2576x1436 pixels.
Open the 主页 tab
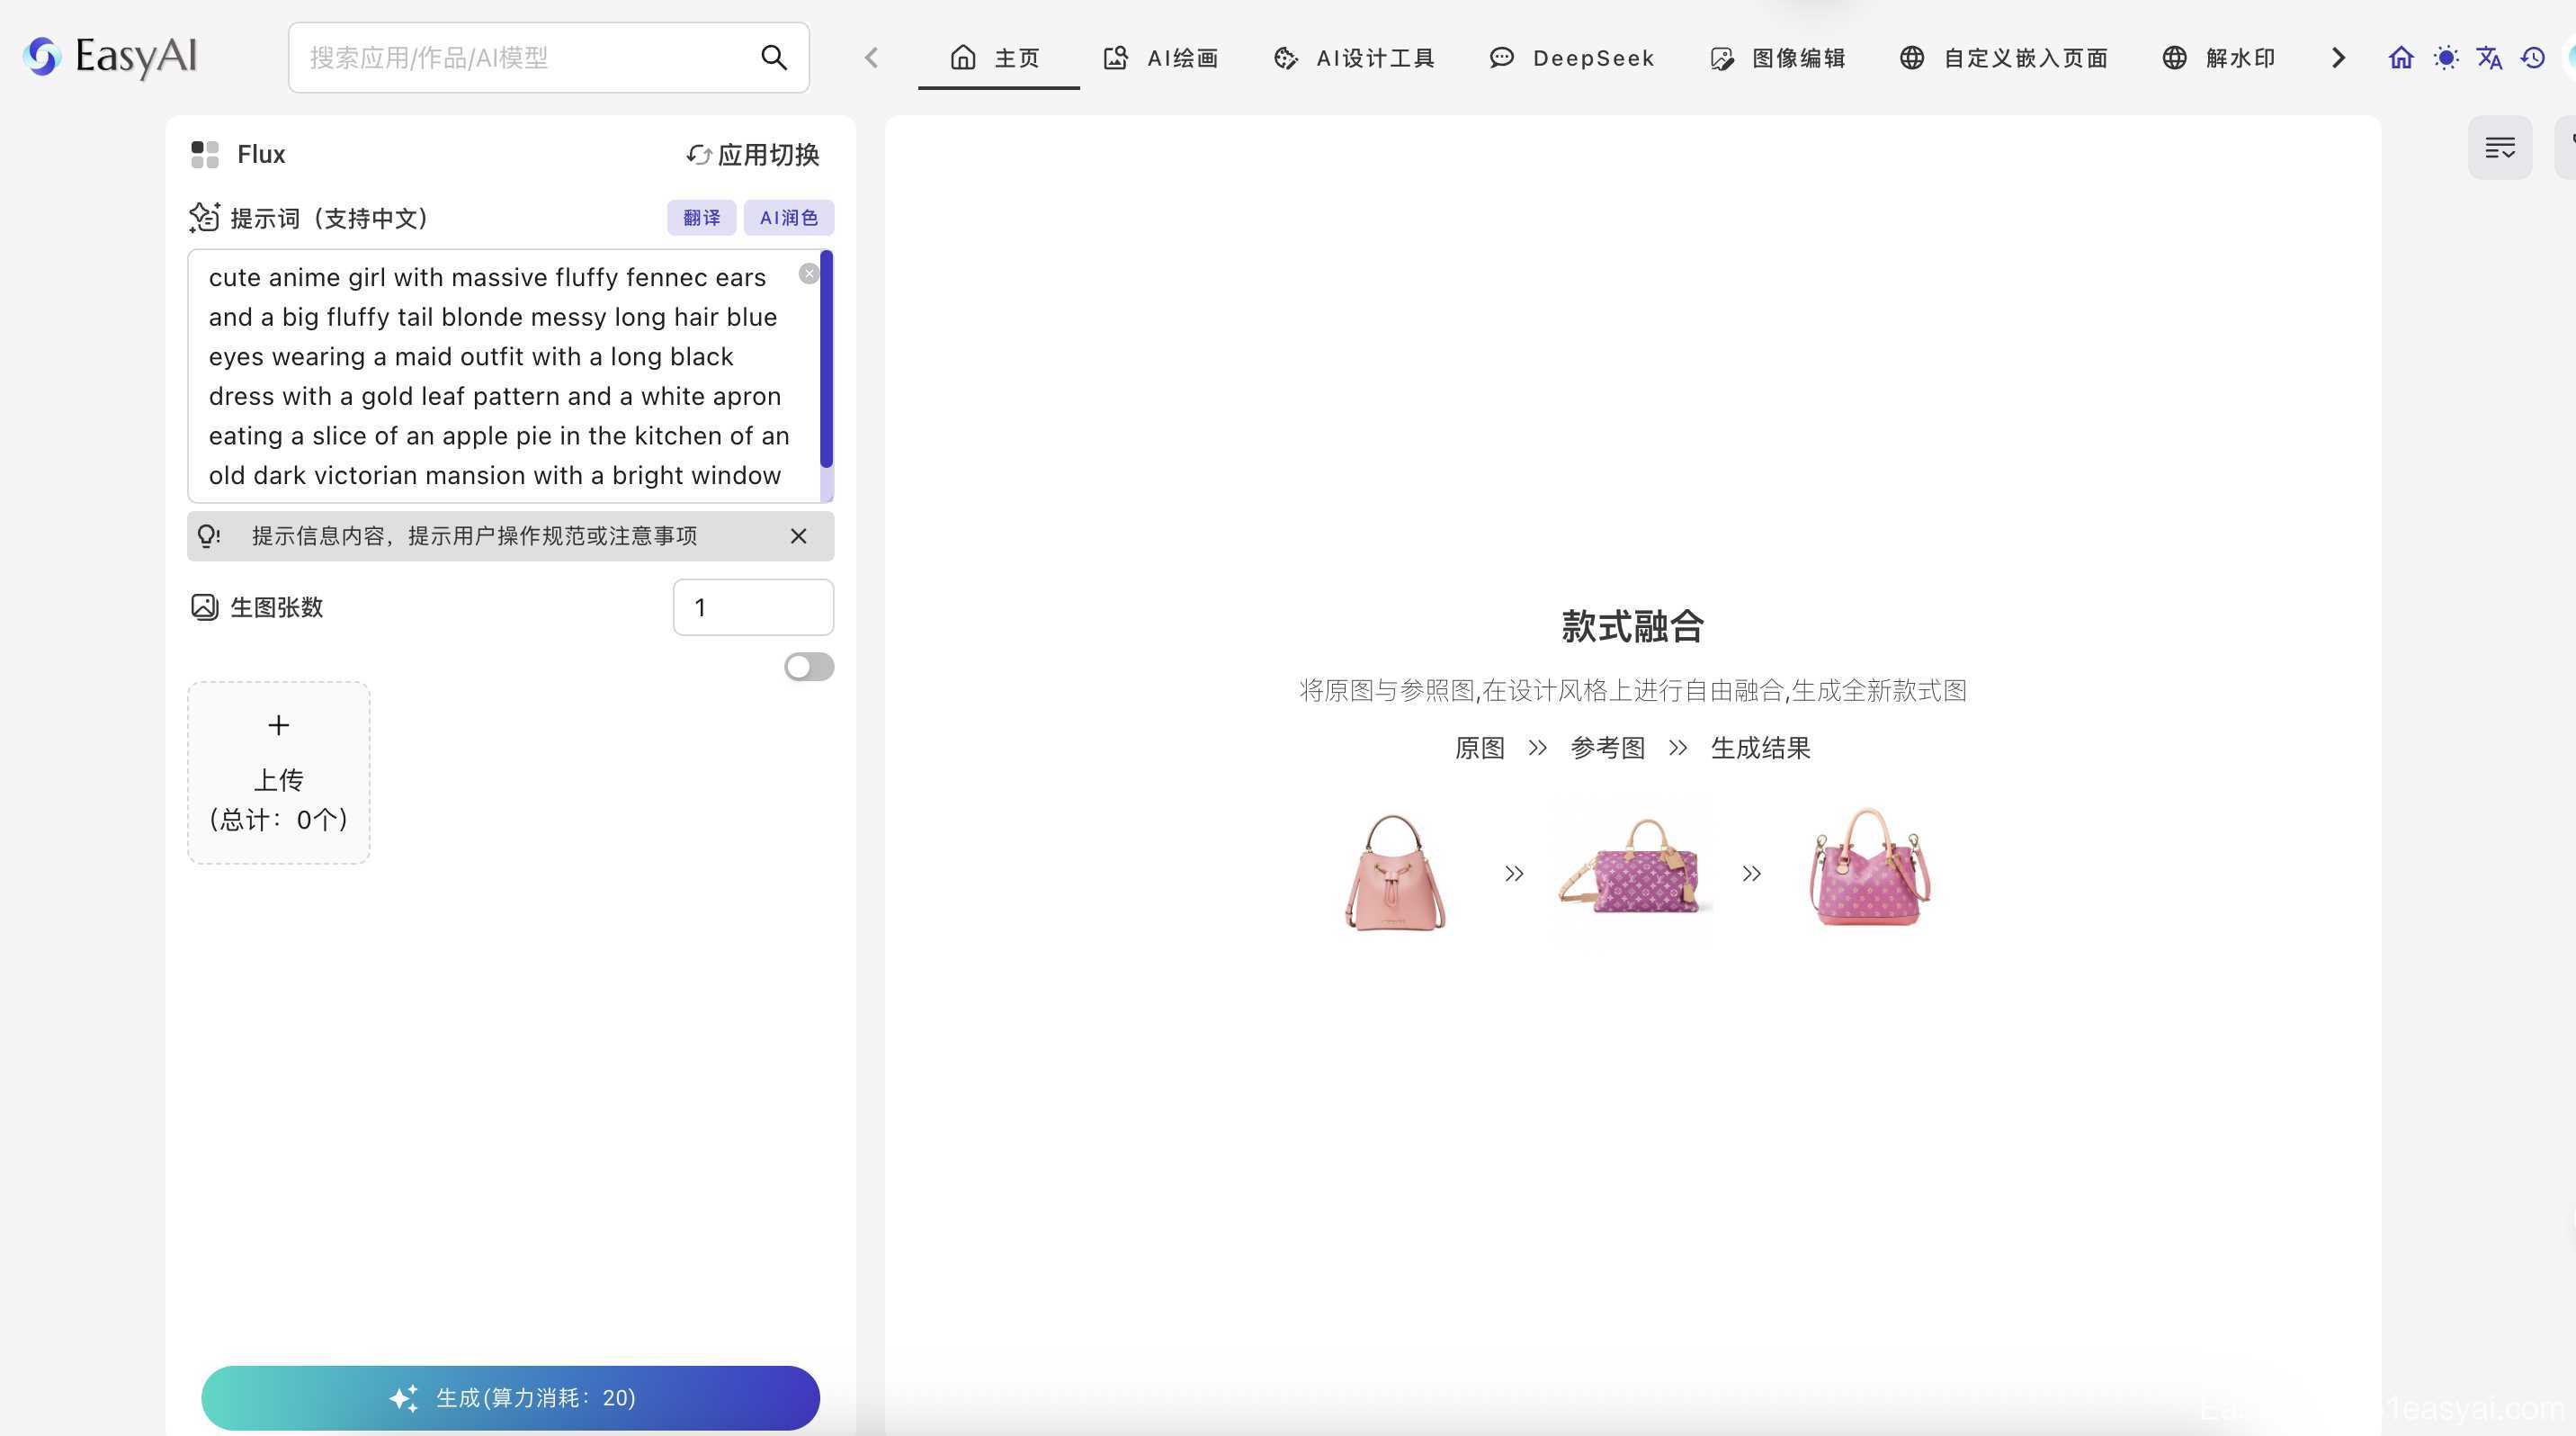997,58
